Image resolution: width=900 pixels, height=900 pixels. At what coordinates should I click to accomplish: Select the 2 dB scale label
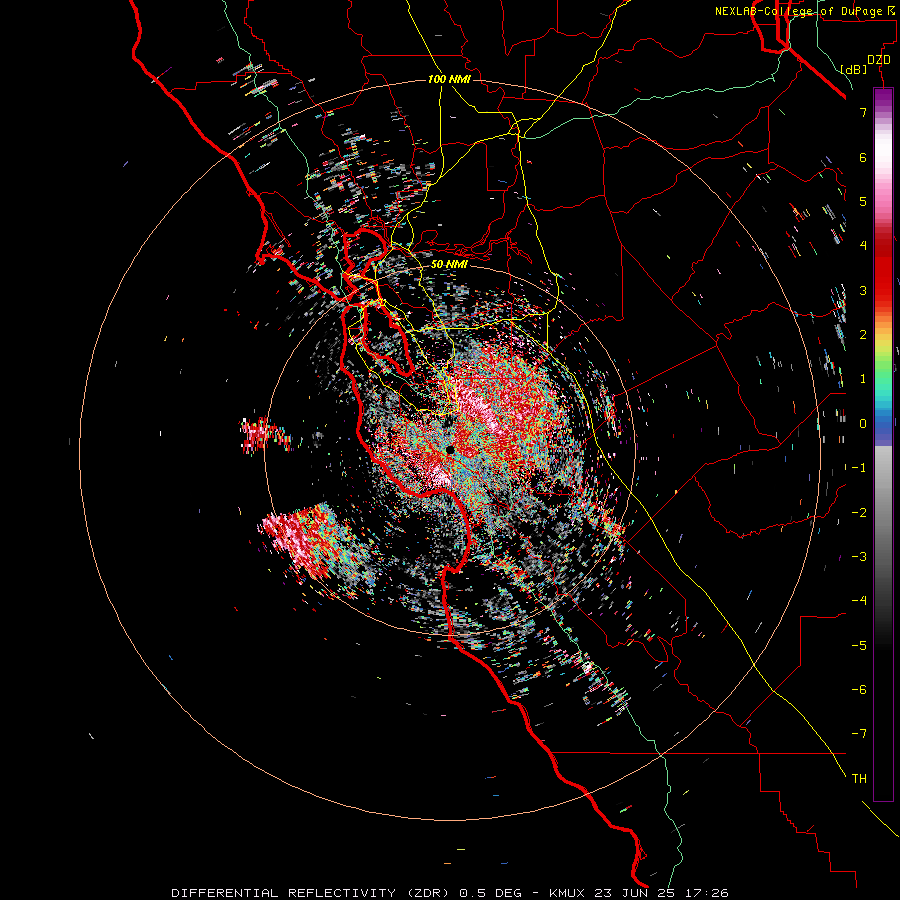(863, 335)
